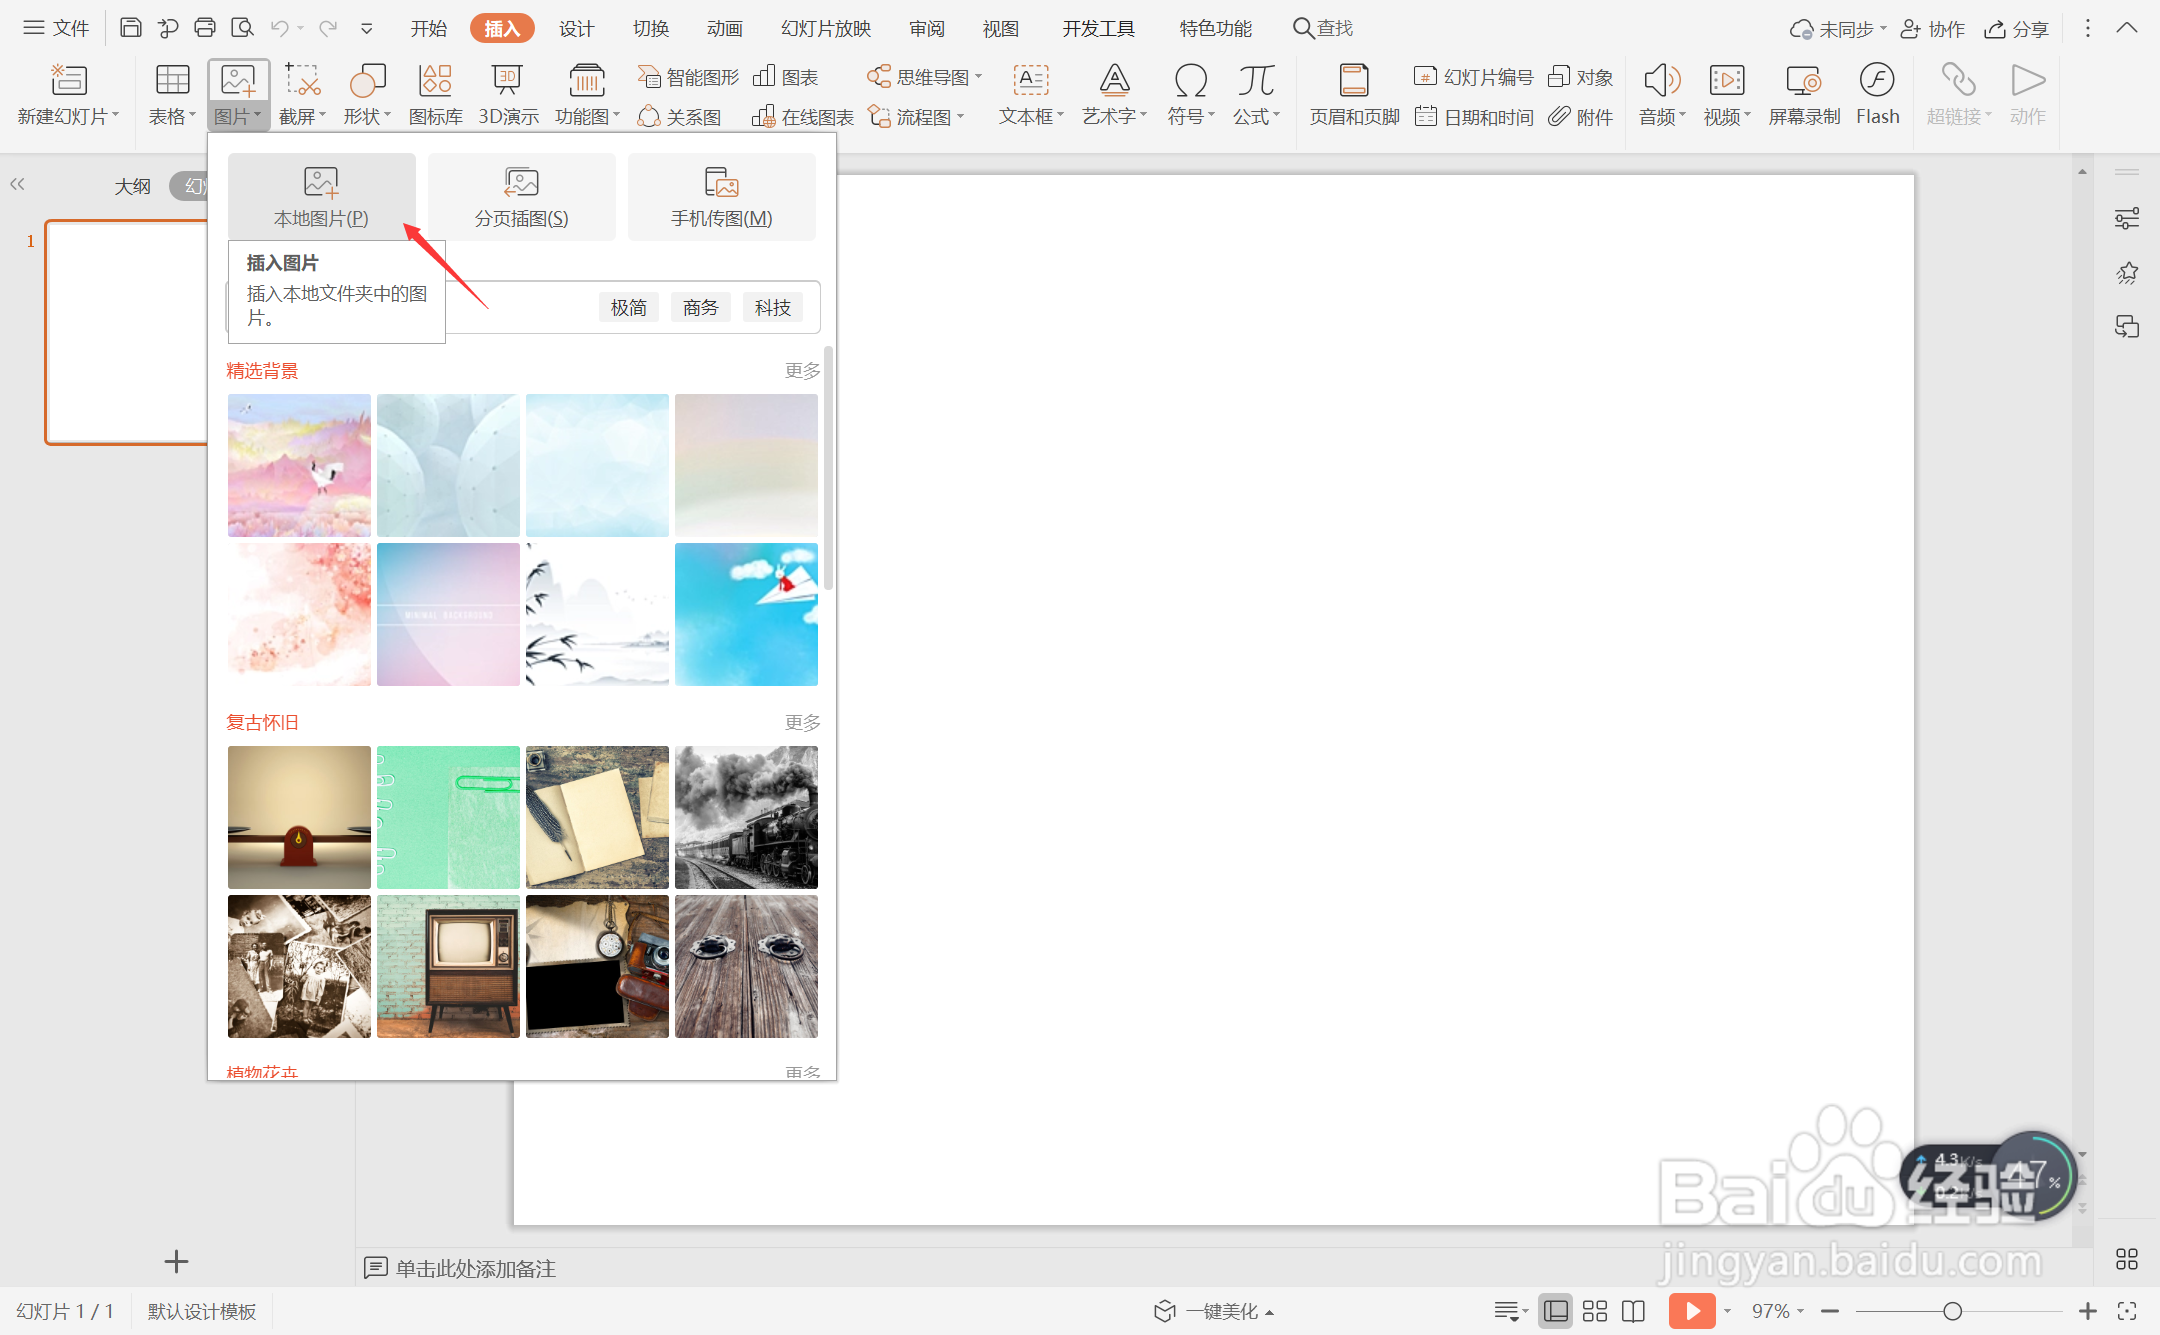This screenshot has width=2160, height=1335.
Task: Insert 视频 video
Action: point(1727,94)
